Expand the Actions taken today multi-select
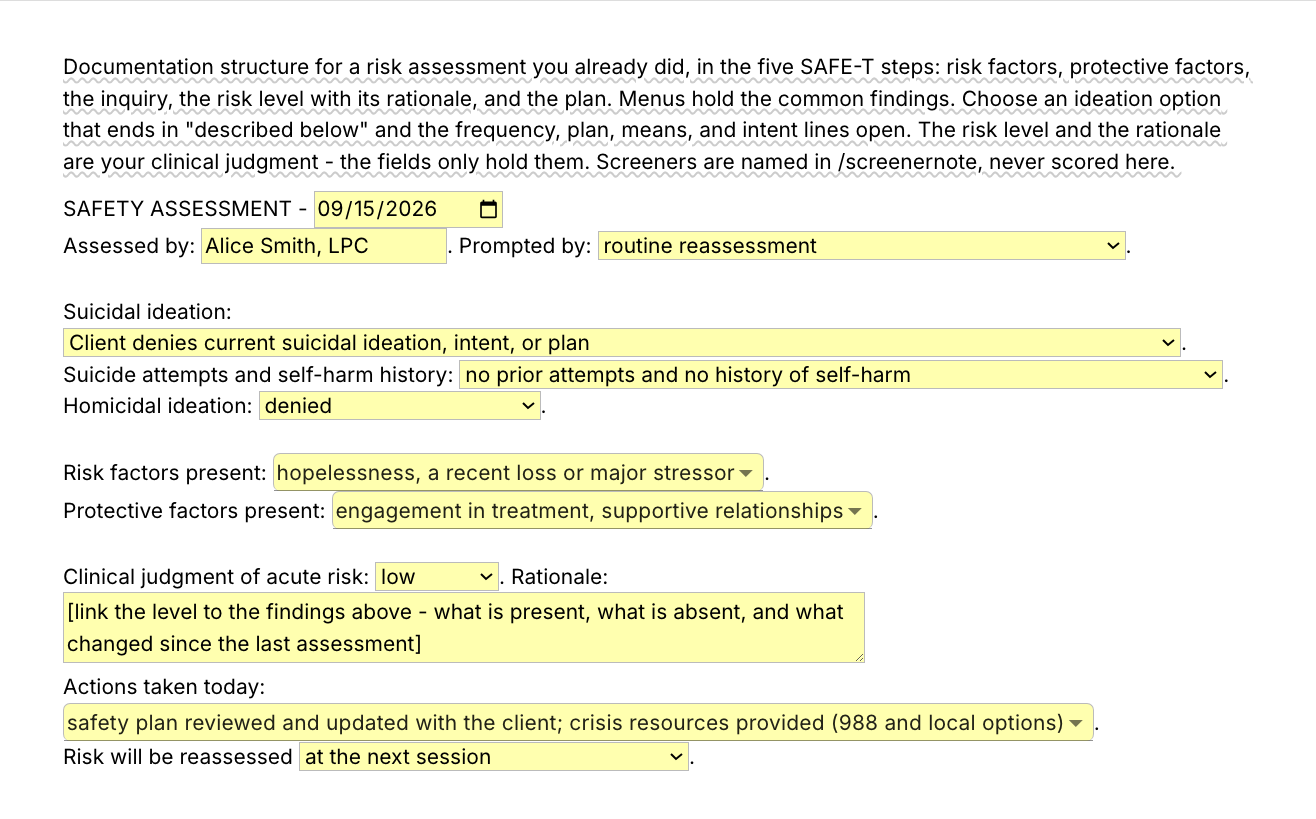The height and width of the screenshot is (819, 1316). point(578,723)
